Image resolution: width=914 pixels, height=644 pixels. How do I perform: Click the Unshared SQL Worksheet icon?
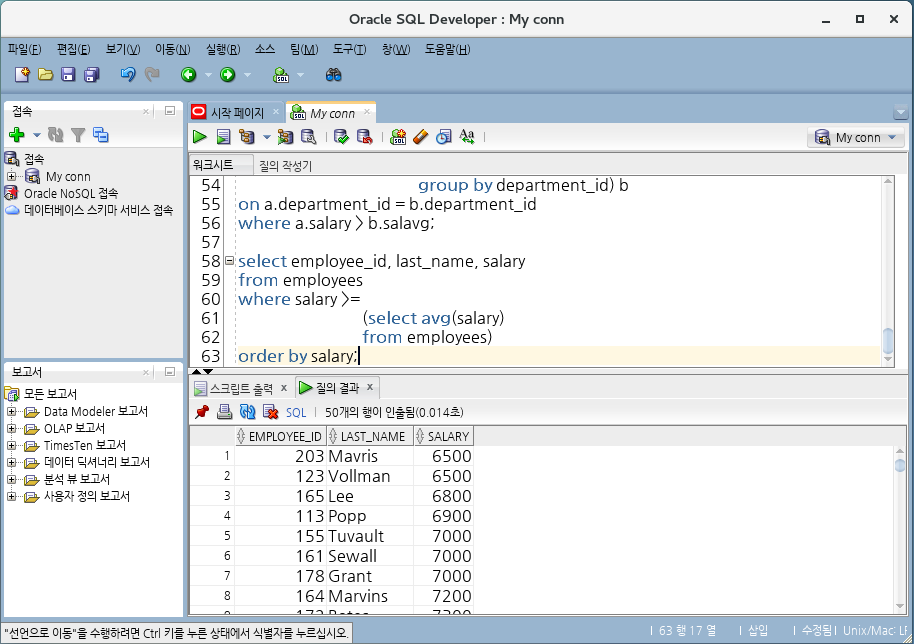(x=398, y=137)
